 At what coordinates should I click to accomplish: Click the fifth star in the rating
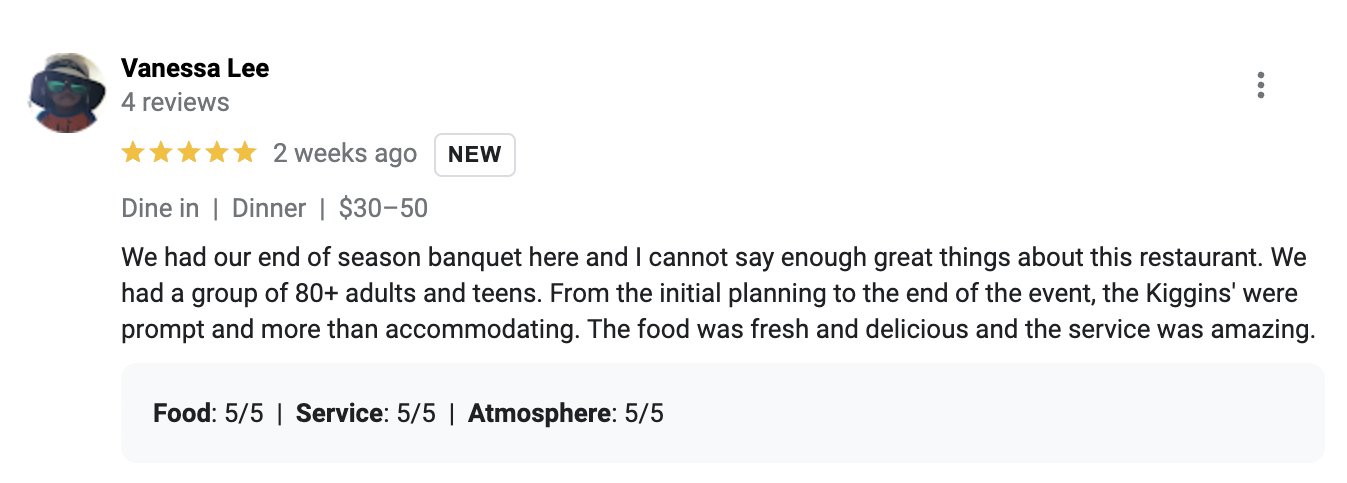[245, 153]
